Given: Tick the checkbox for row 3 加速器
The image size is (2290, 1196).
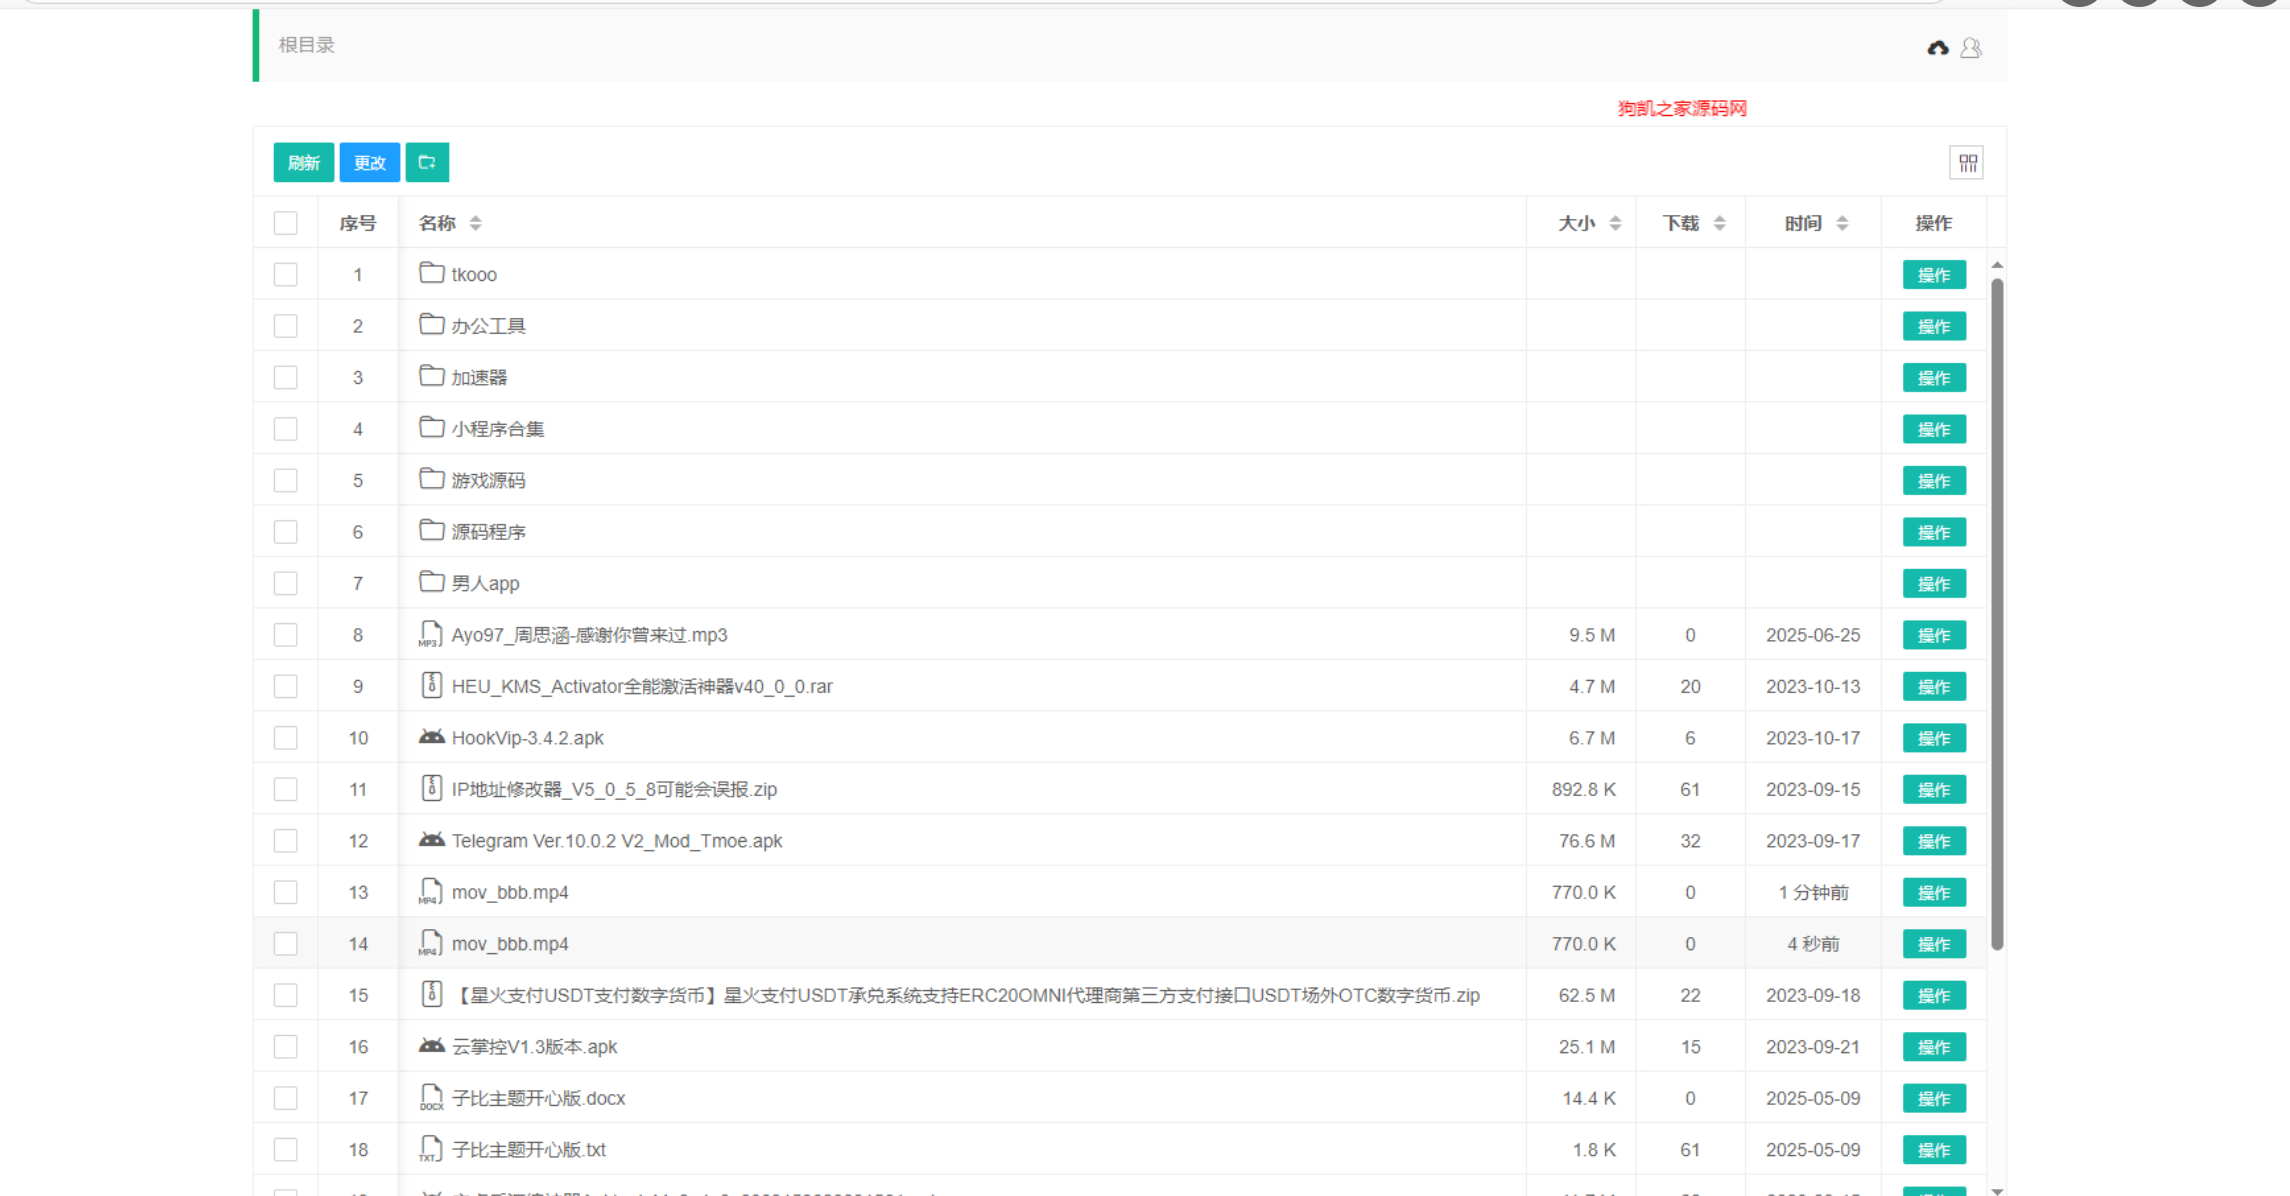Looking at the screenshot, I should click(286, 377).
